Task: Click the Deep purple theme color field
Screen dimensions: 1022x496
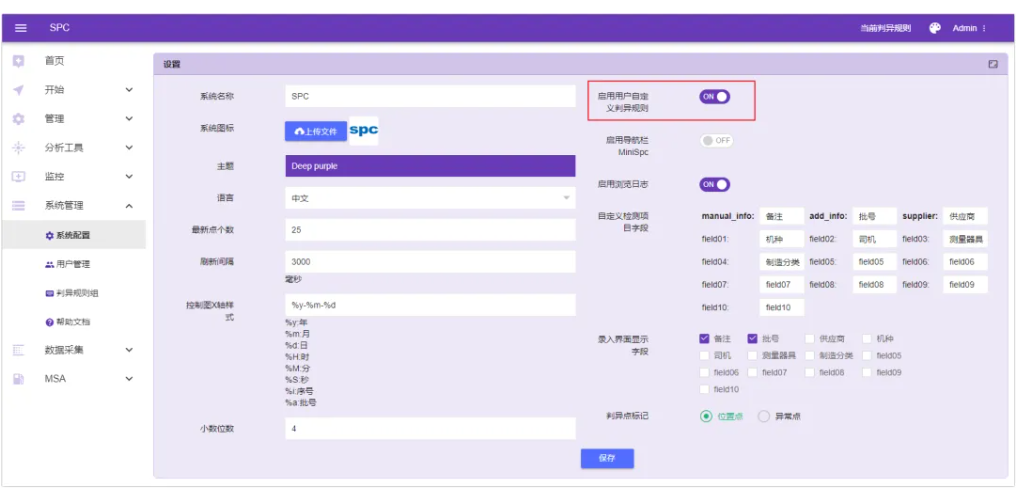Action: pyautogui.click(x=430, y=166)
